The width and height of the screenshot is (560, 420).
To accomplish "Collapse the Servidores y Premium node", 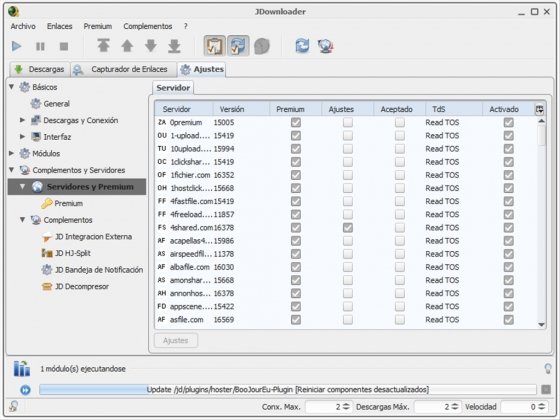I will tap(22, 186).
